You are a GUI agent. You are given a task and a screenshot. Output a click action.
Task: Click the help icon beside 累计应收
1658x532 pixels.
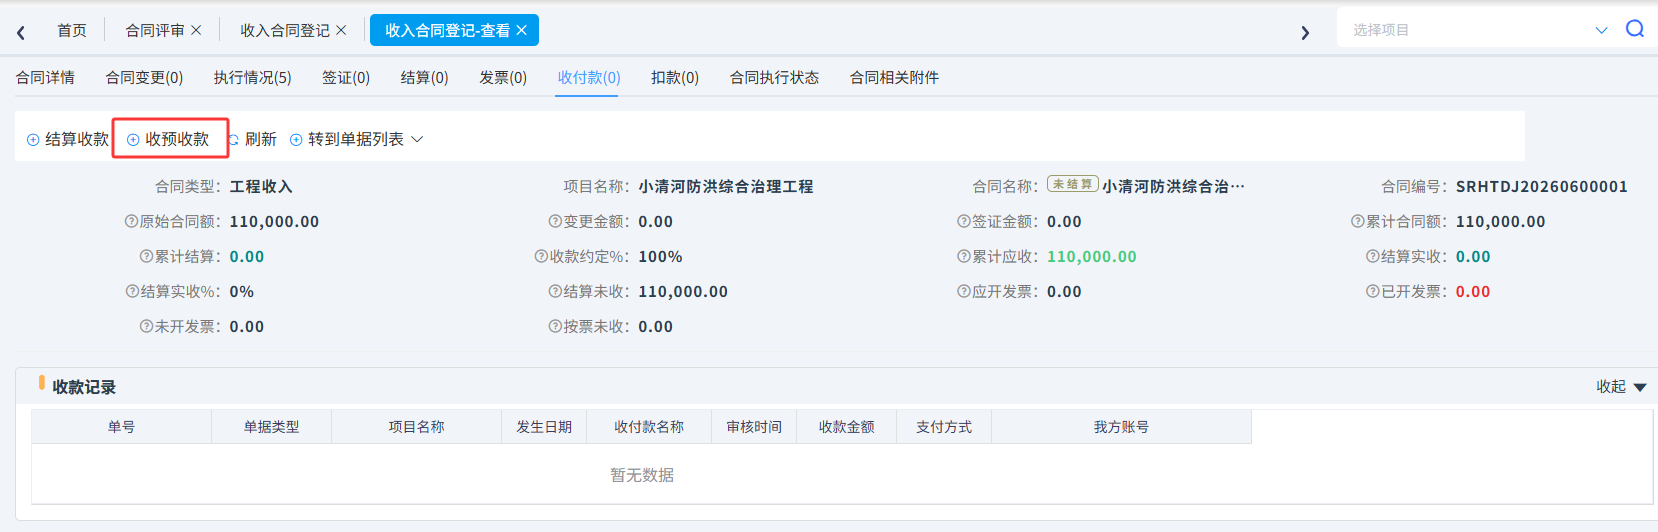click(x=964, y=256)
